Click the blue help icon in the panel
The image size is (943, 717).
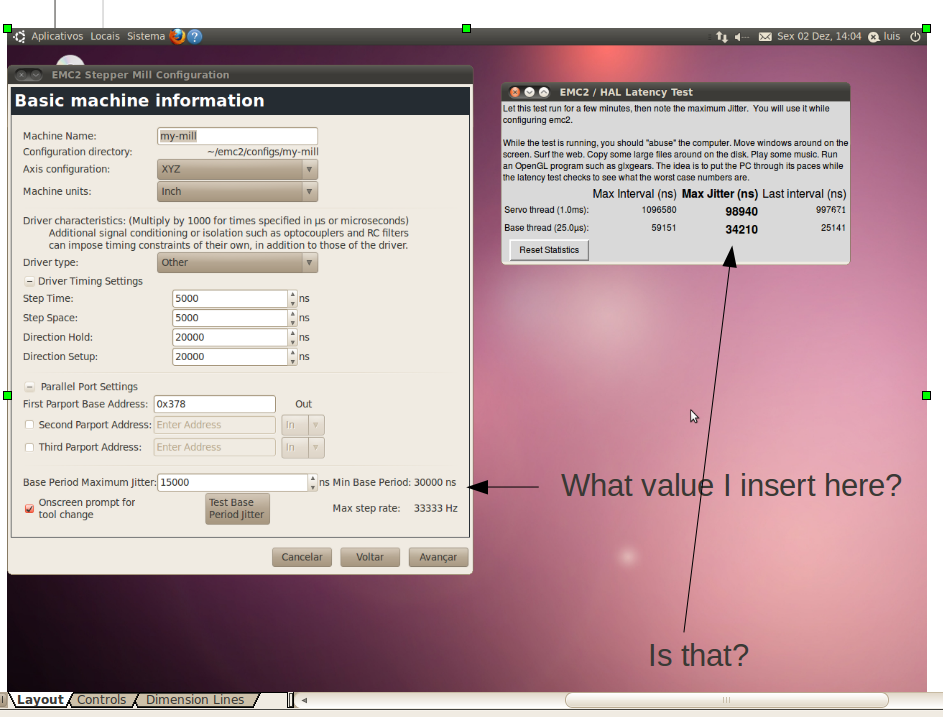click(194, 37)
